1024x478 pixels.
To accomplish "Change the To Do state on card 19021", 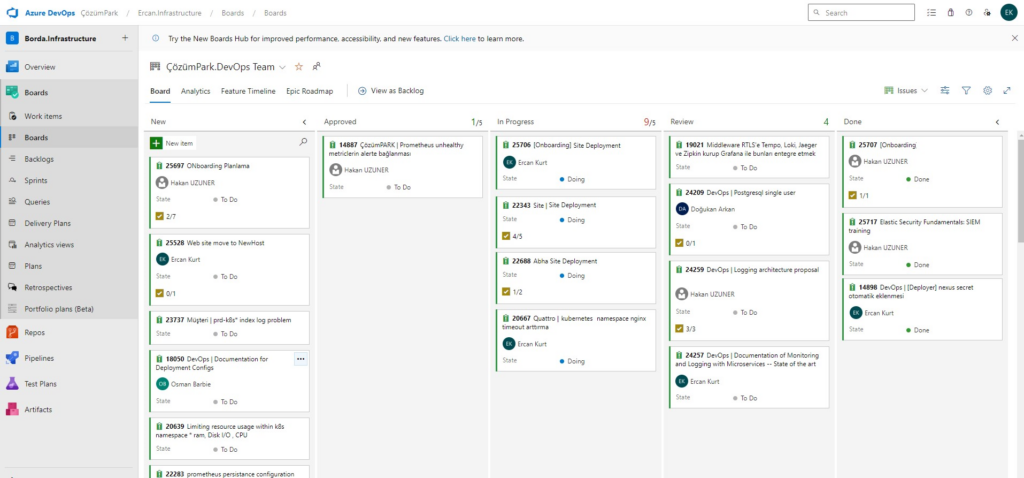I will pyautogui.click(x=745, y=168).
